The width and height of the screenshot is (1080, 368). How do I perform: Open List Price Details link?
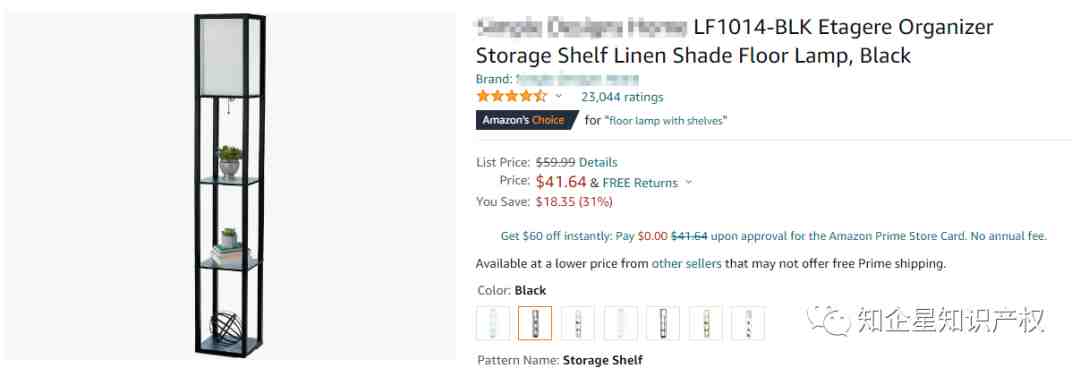click(x=598, y=163)
